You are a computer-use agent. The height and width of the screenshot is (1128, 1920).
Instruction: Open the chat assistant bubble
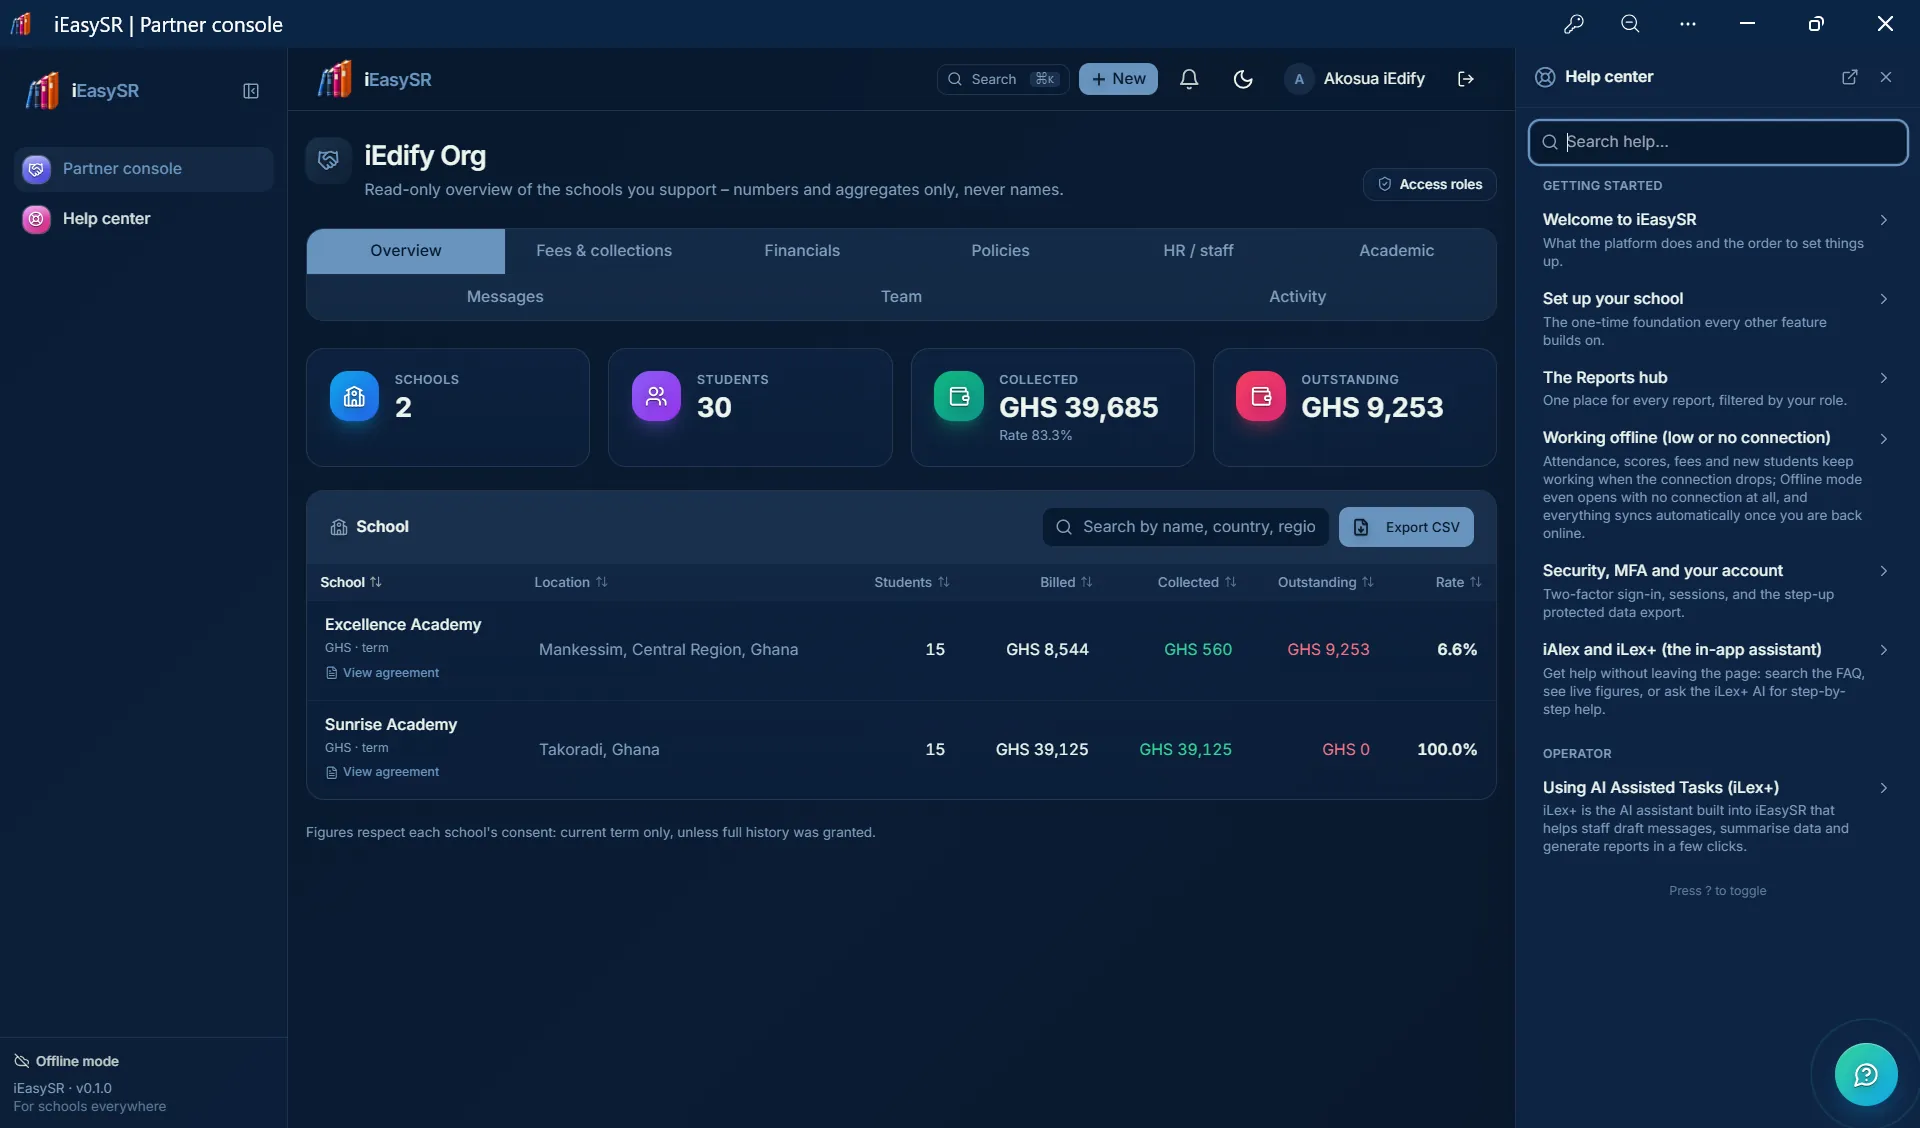click(1866, 1075)
